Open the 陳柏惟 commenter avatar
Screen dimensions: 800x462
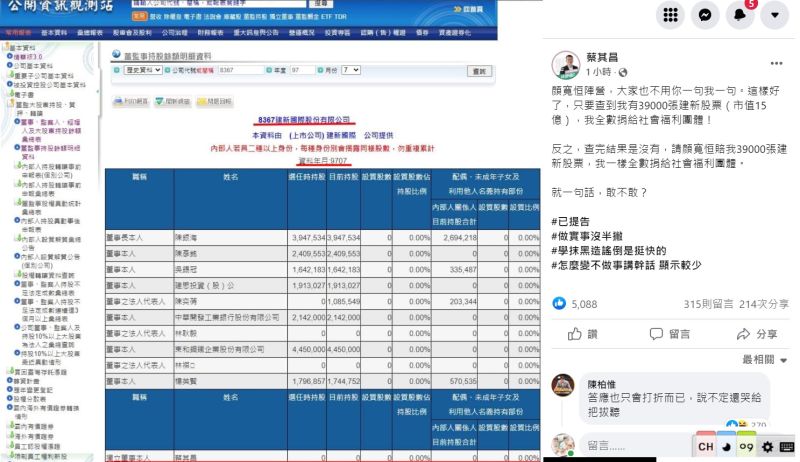pyautogui.click(x=563, y=385)
